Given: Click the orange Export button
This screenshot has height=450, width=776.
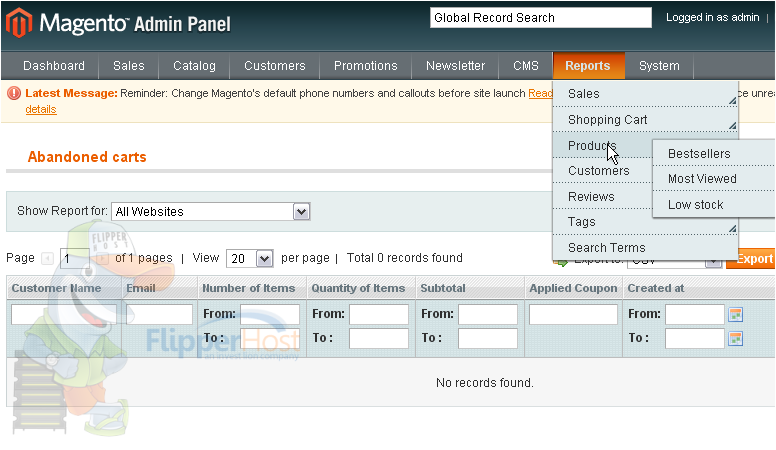Looking at the screenshot, I should (751, 258).
